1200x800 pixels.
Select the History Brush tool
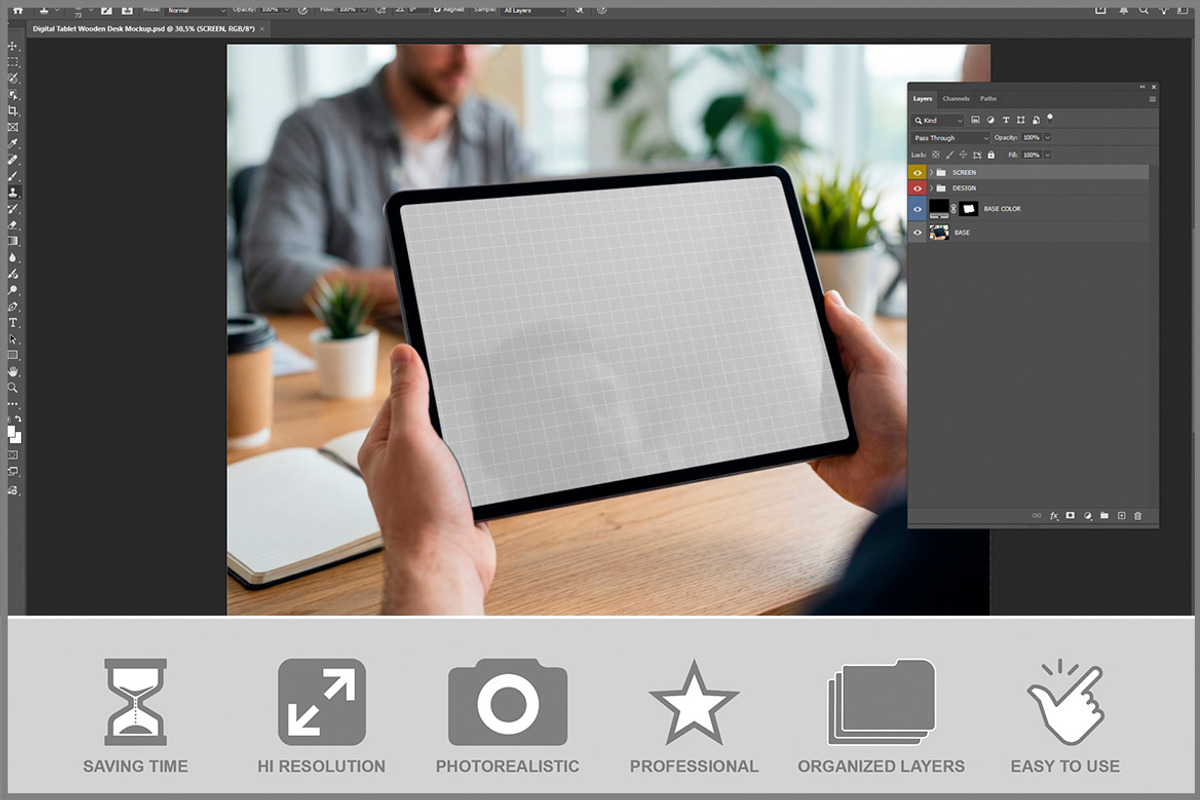coord(14,209)
